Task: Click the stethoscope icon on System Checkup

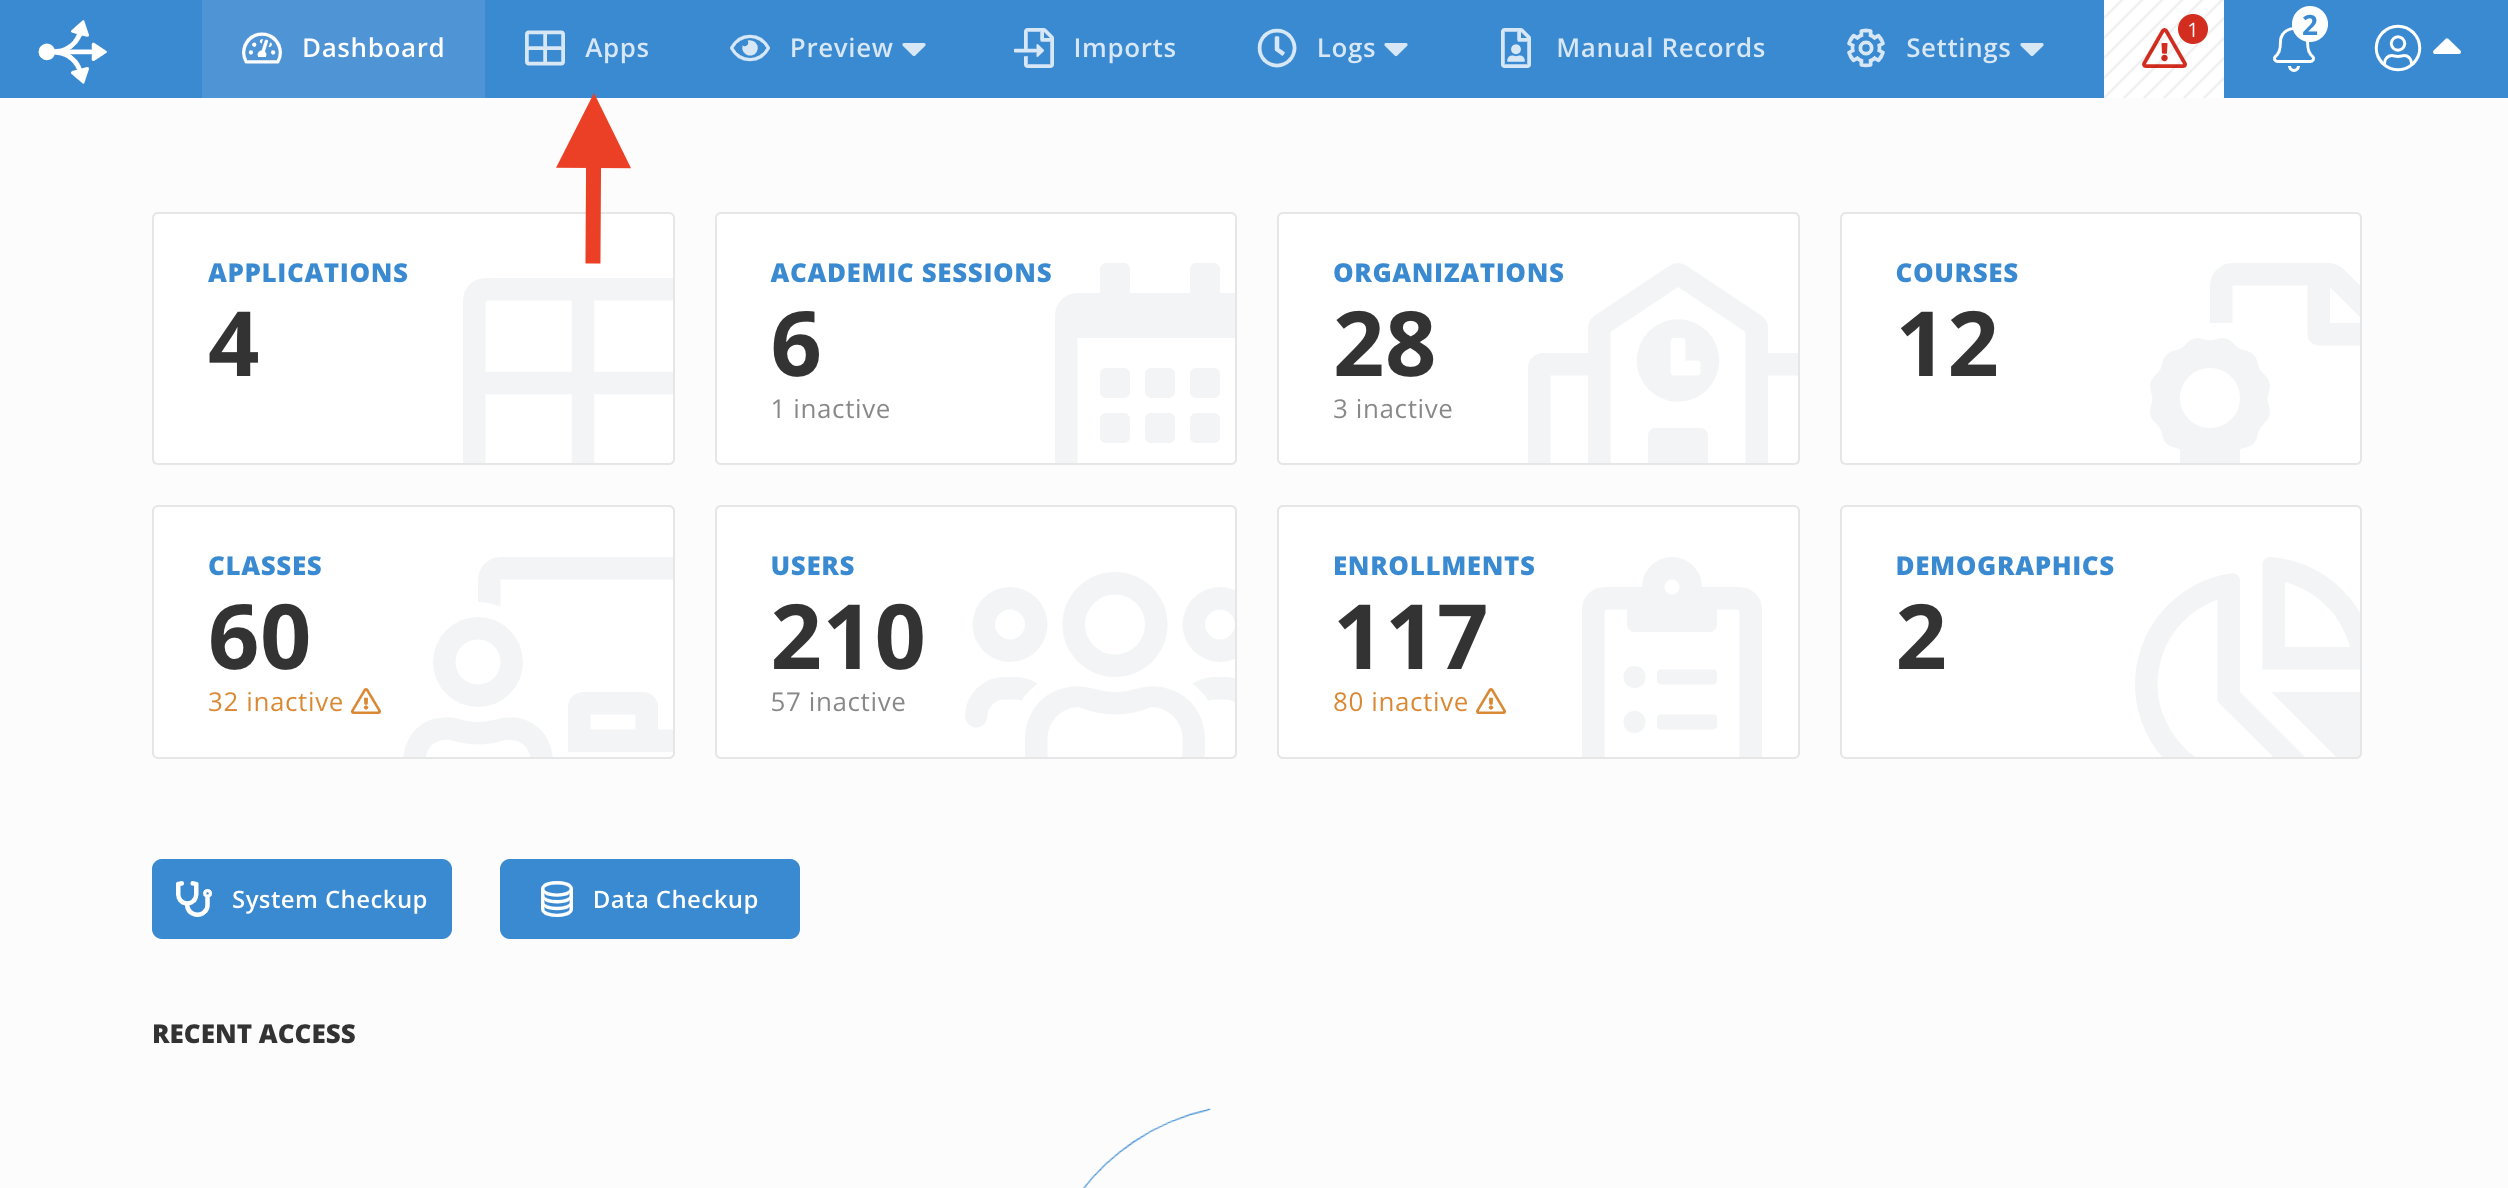Action: (x=194, y=898)
